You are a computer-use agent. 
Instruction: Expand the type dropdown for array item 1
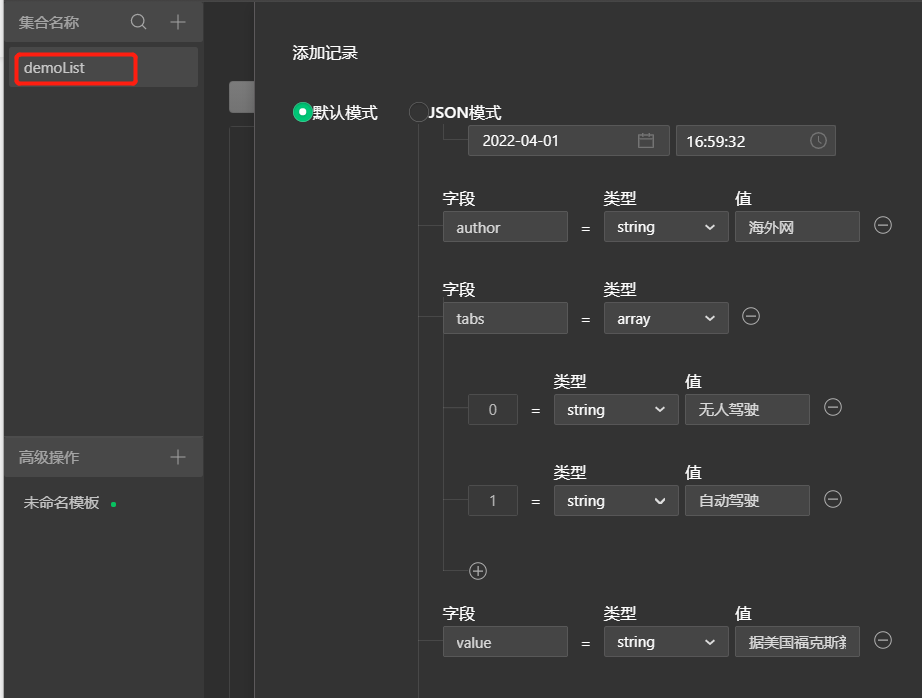click(x=616, y=500)
